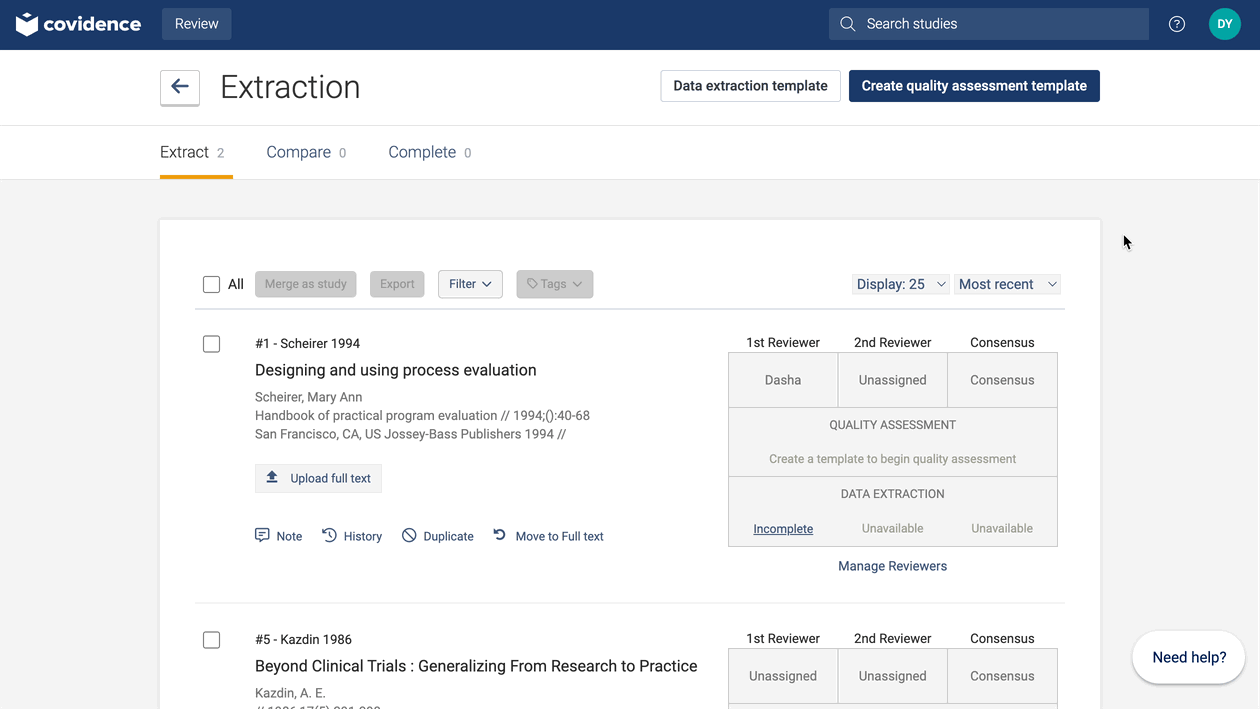Click the Search studies field
The height and width of the screenshot is (709, 1260).
click(988, 24)
